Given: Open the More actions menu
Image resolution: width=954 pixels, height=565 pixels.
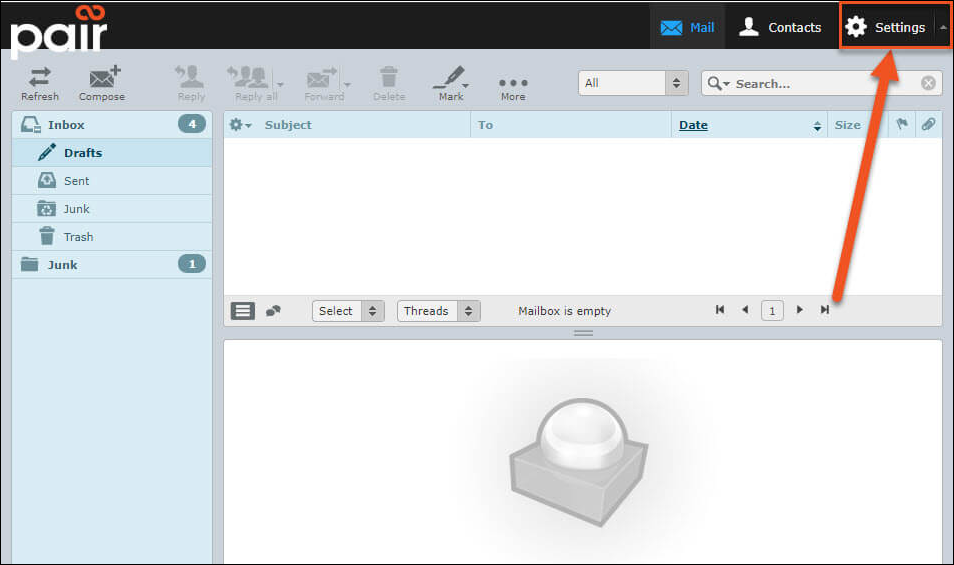Looking at the screenshot, I should coord(513,88).
